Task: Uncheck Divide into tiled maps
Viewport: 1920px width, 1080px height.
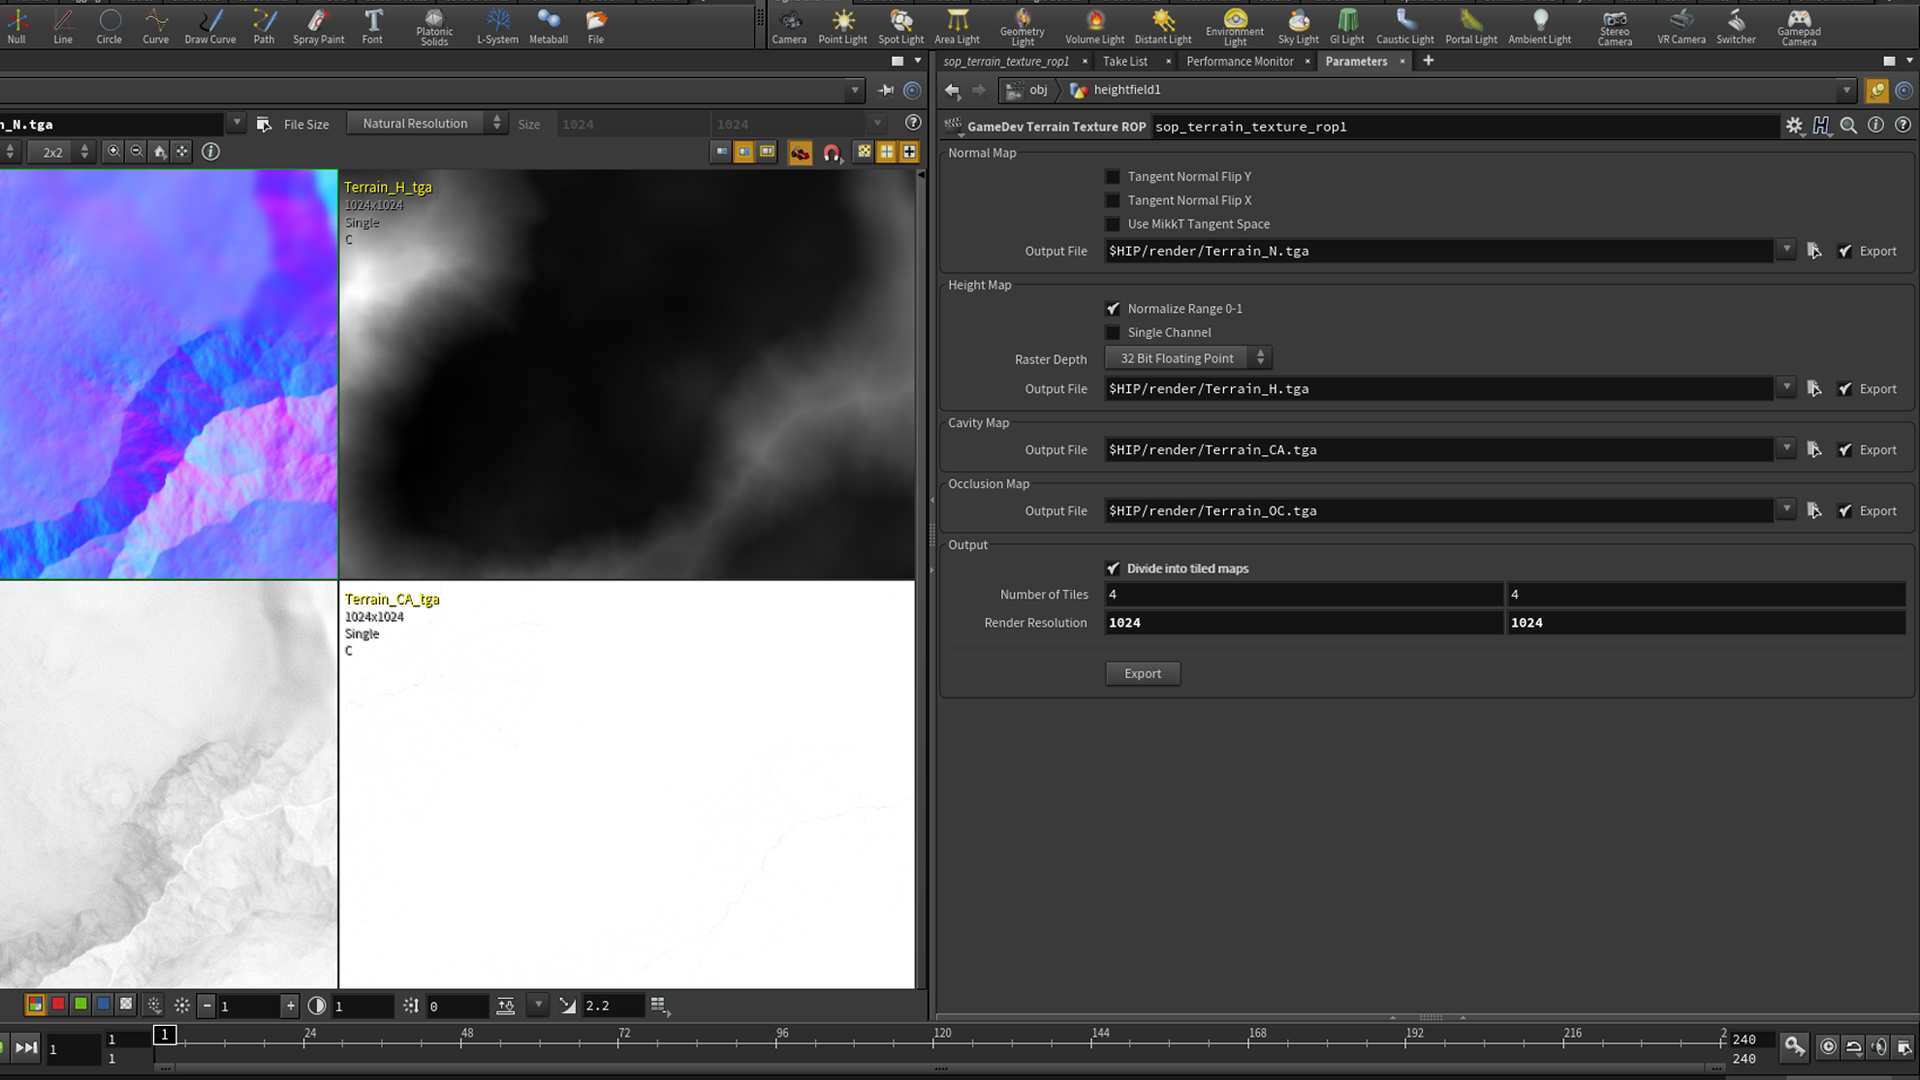Action: [1113, 568]
